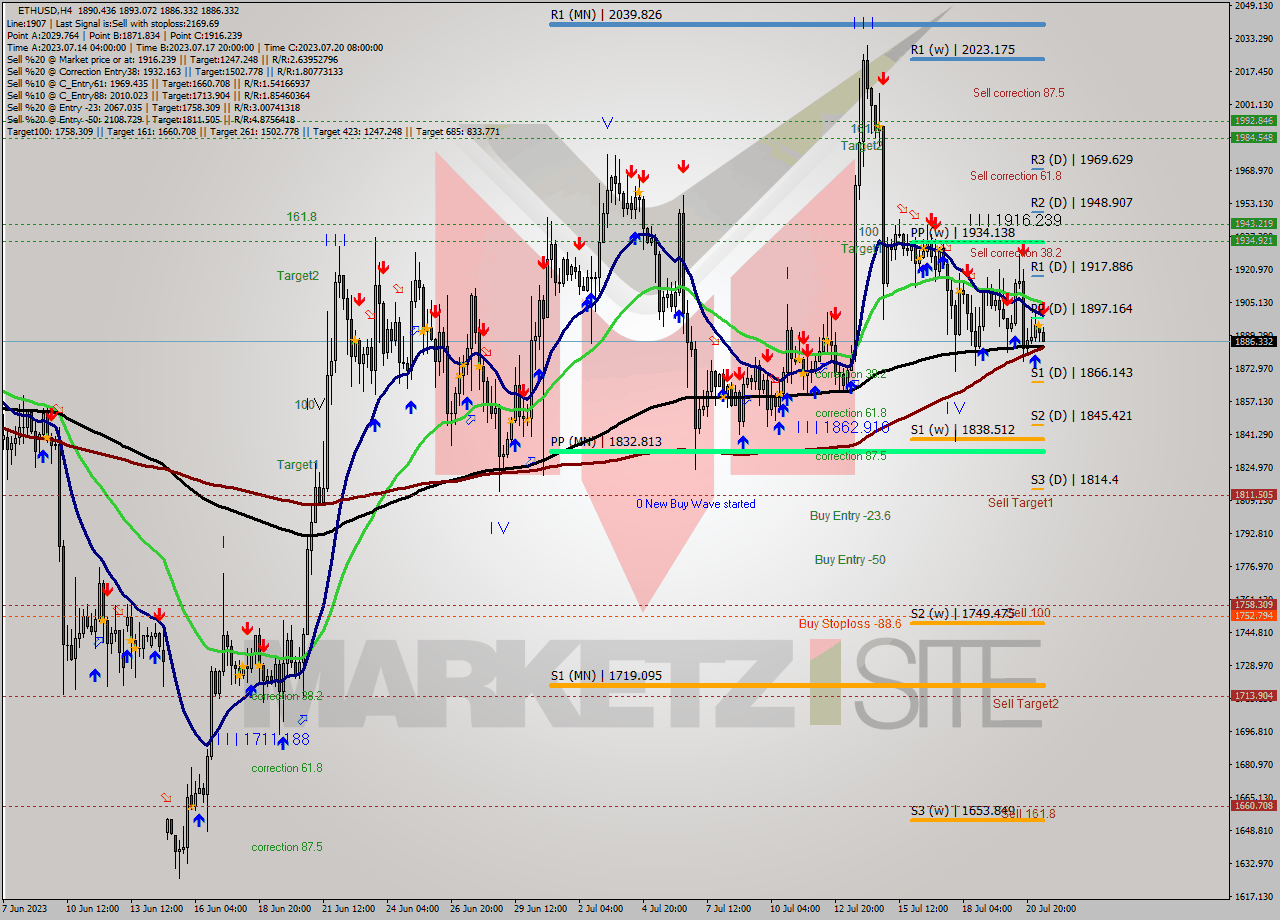Screen dimensions: 1280x920
Task: Click the 1617.100 price axis value
Action: tap(1252, 897)
